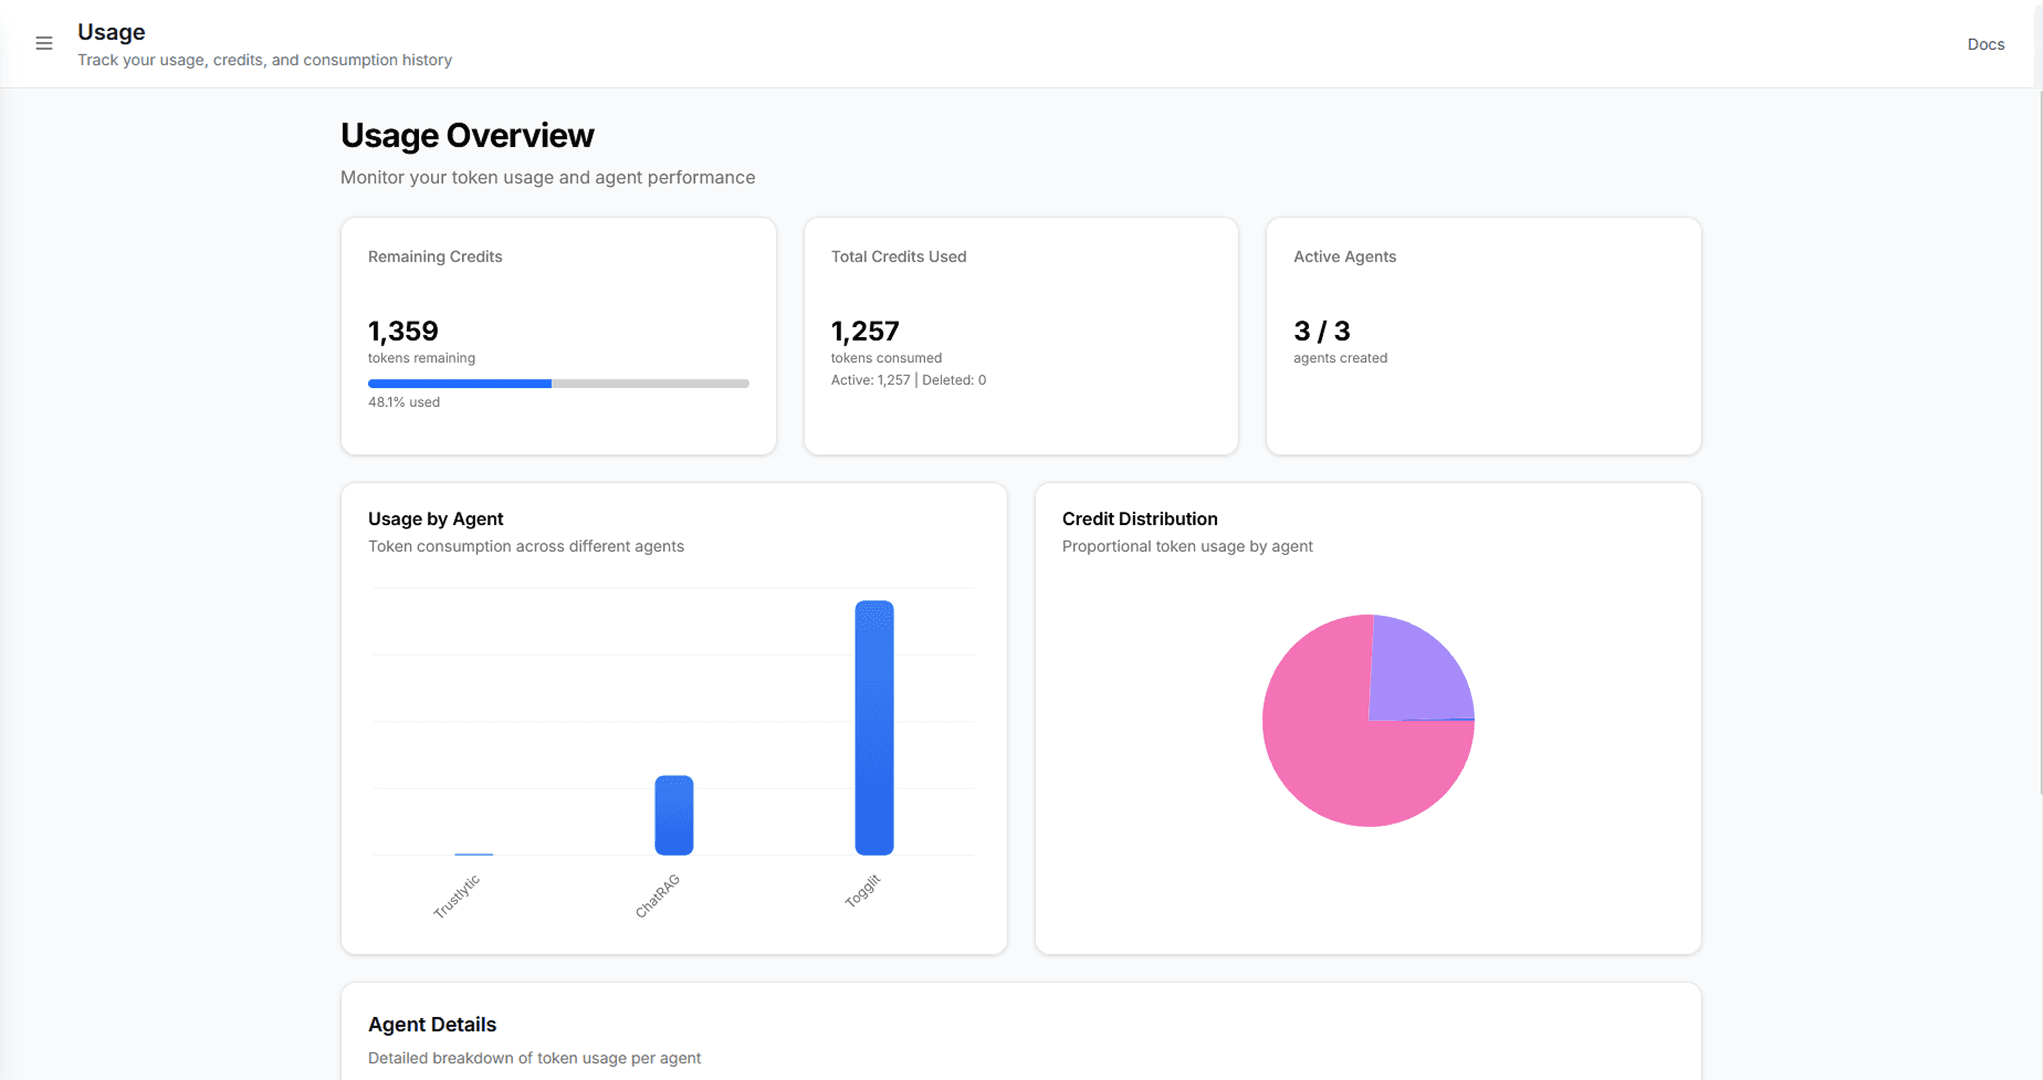Click the Usage page title
This screenshot has width=2043, height=1080.
pyautogui.click(x=111, y=32)
